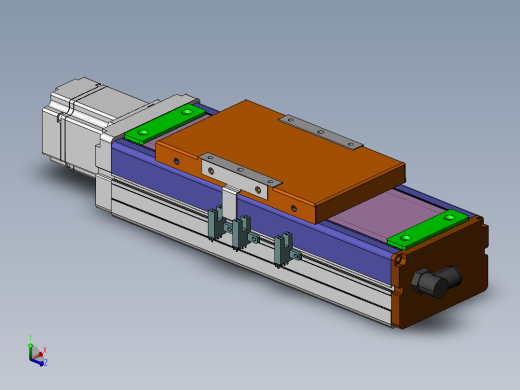Pick the green plate near the end cap
Screen dimensions: 520x390
pyautogui.click(x=428, y=230)
